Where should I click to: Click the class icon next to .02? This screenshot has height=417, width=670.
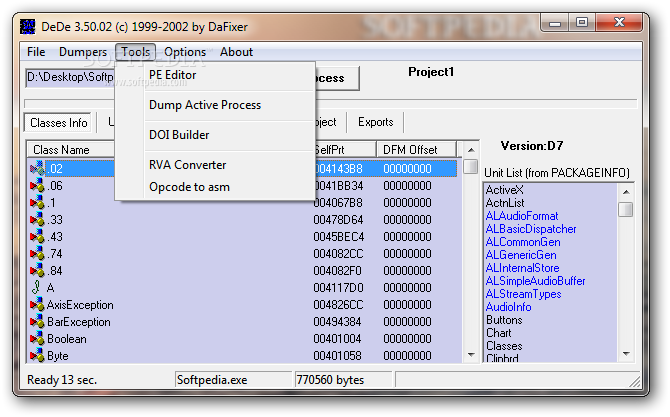[37, 168]
